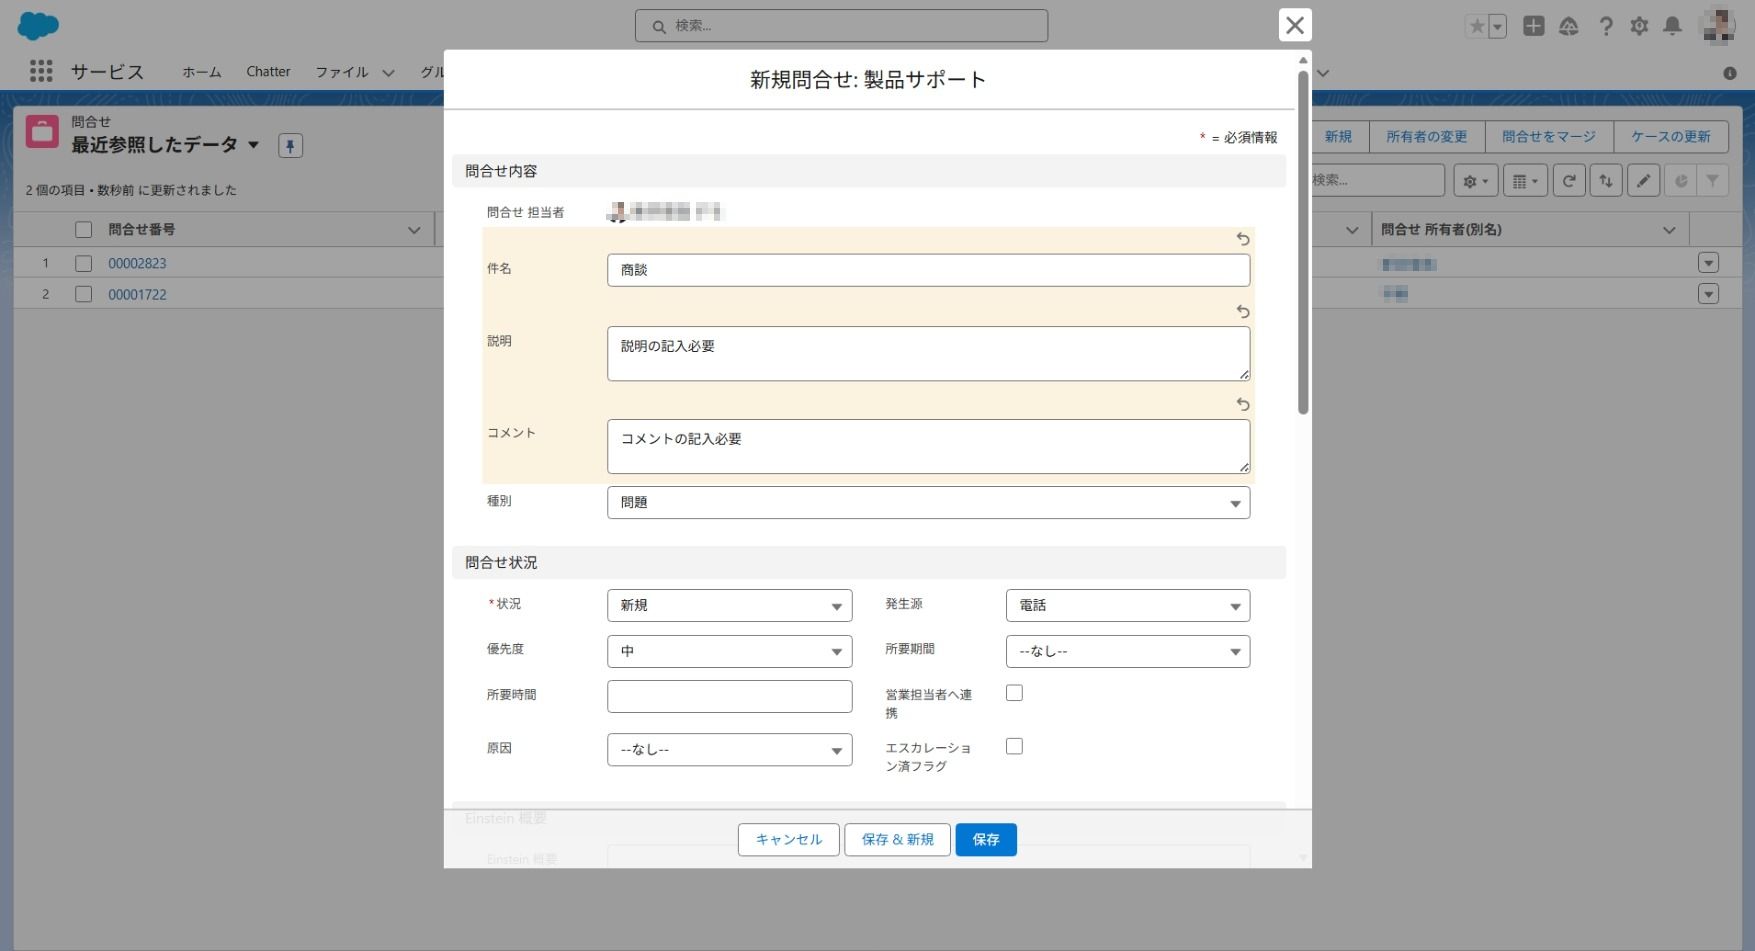Go to the ホーム tab
The width and height of the screenshot is (1755, 951).
click(x=201, y=72)
